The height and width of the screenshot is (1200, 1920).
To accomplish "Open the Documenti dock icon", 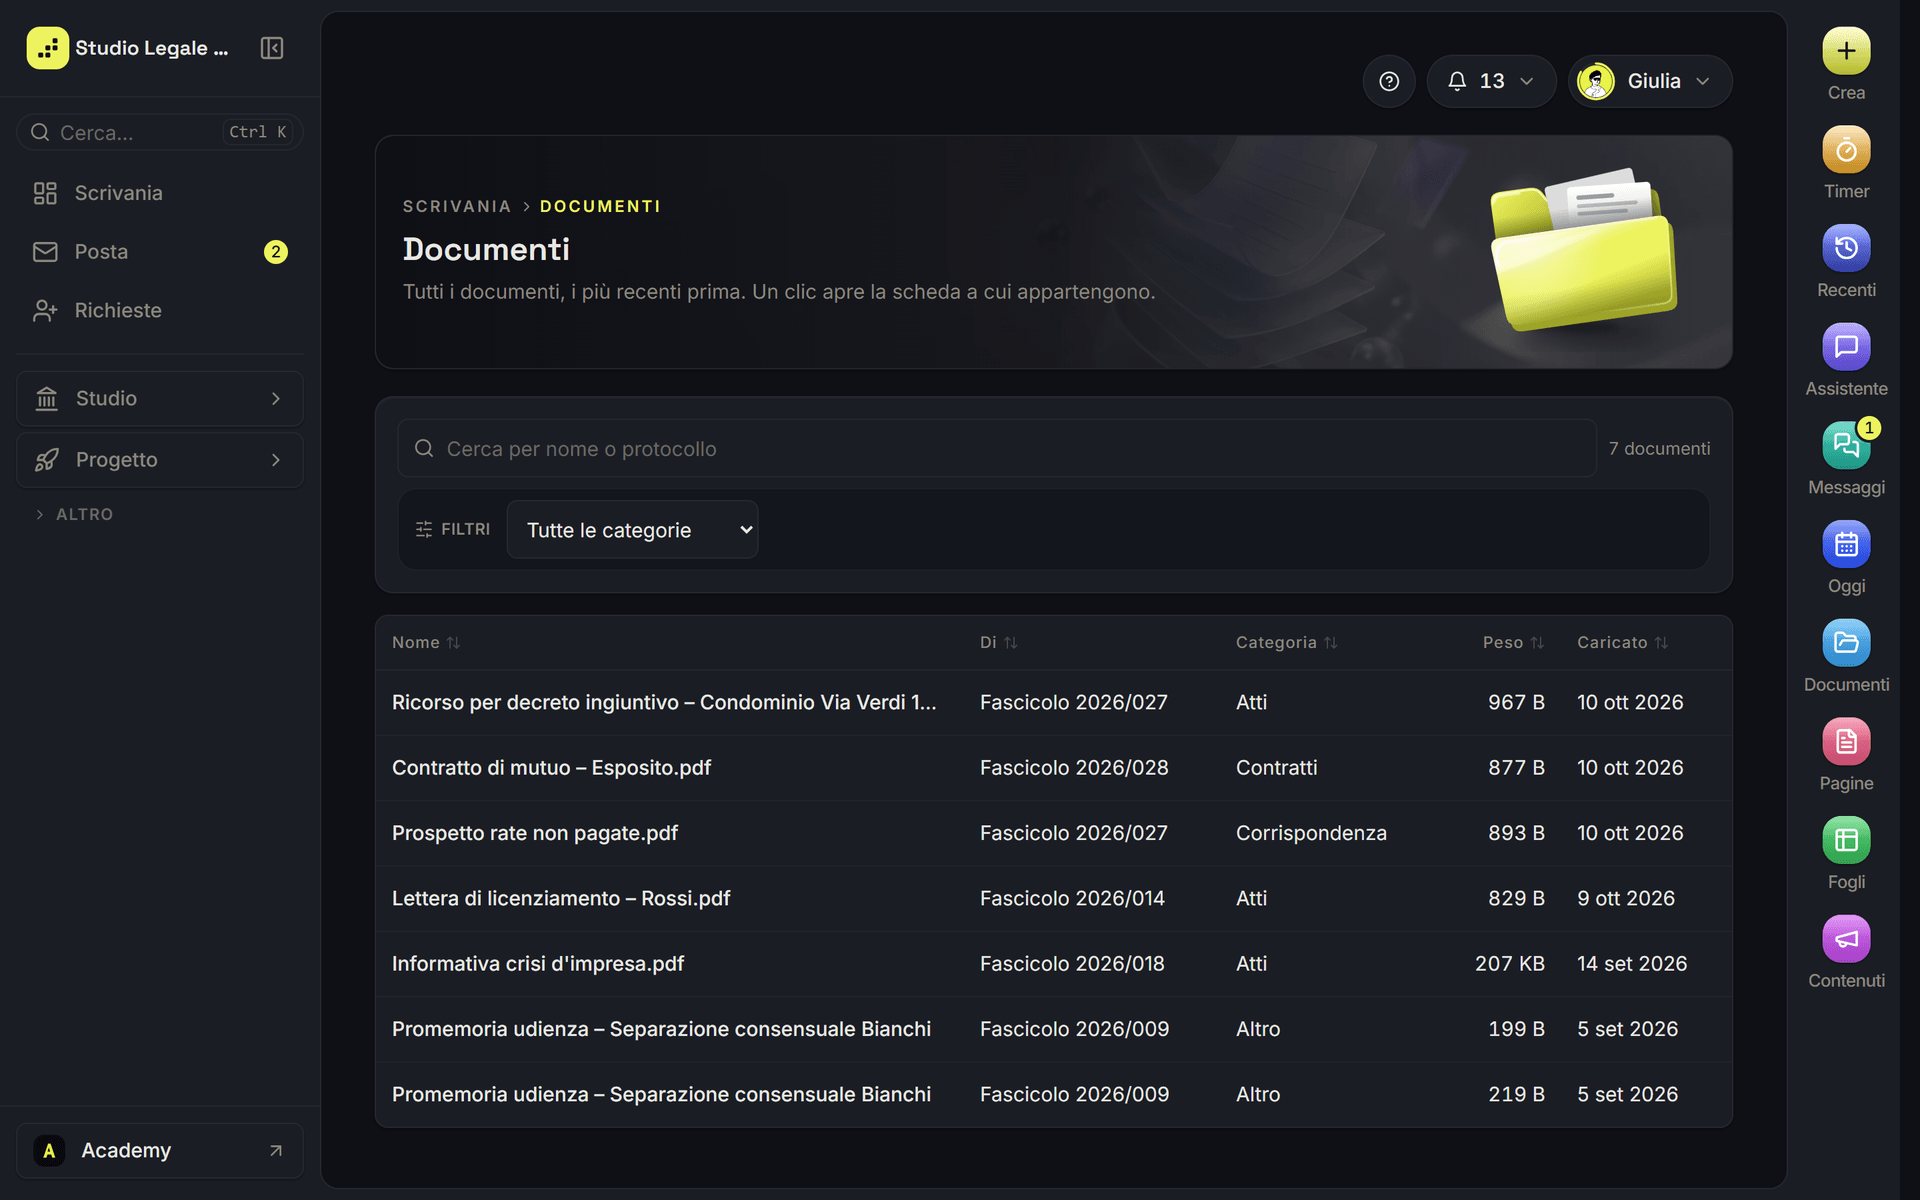I will click(x=1846, y=643).
